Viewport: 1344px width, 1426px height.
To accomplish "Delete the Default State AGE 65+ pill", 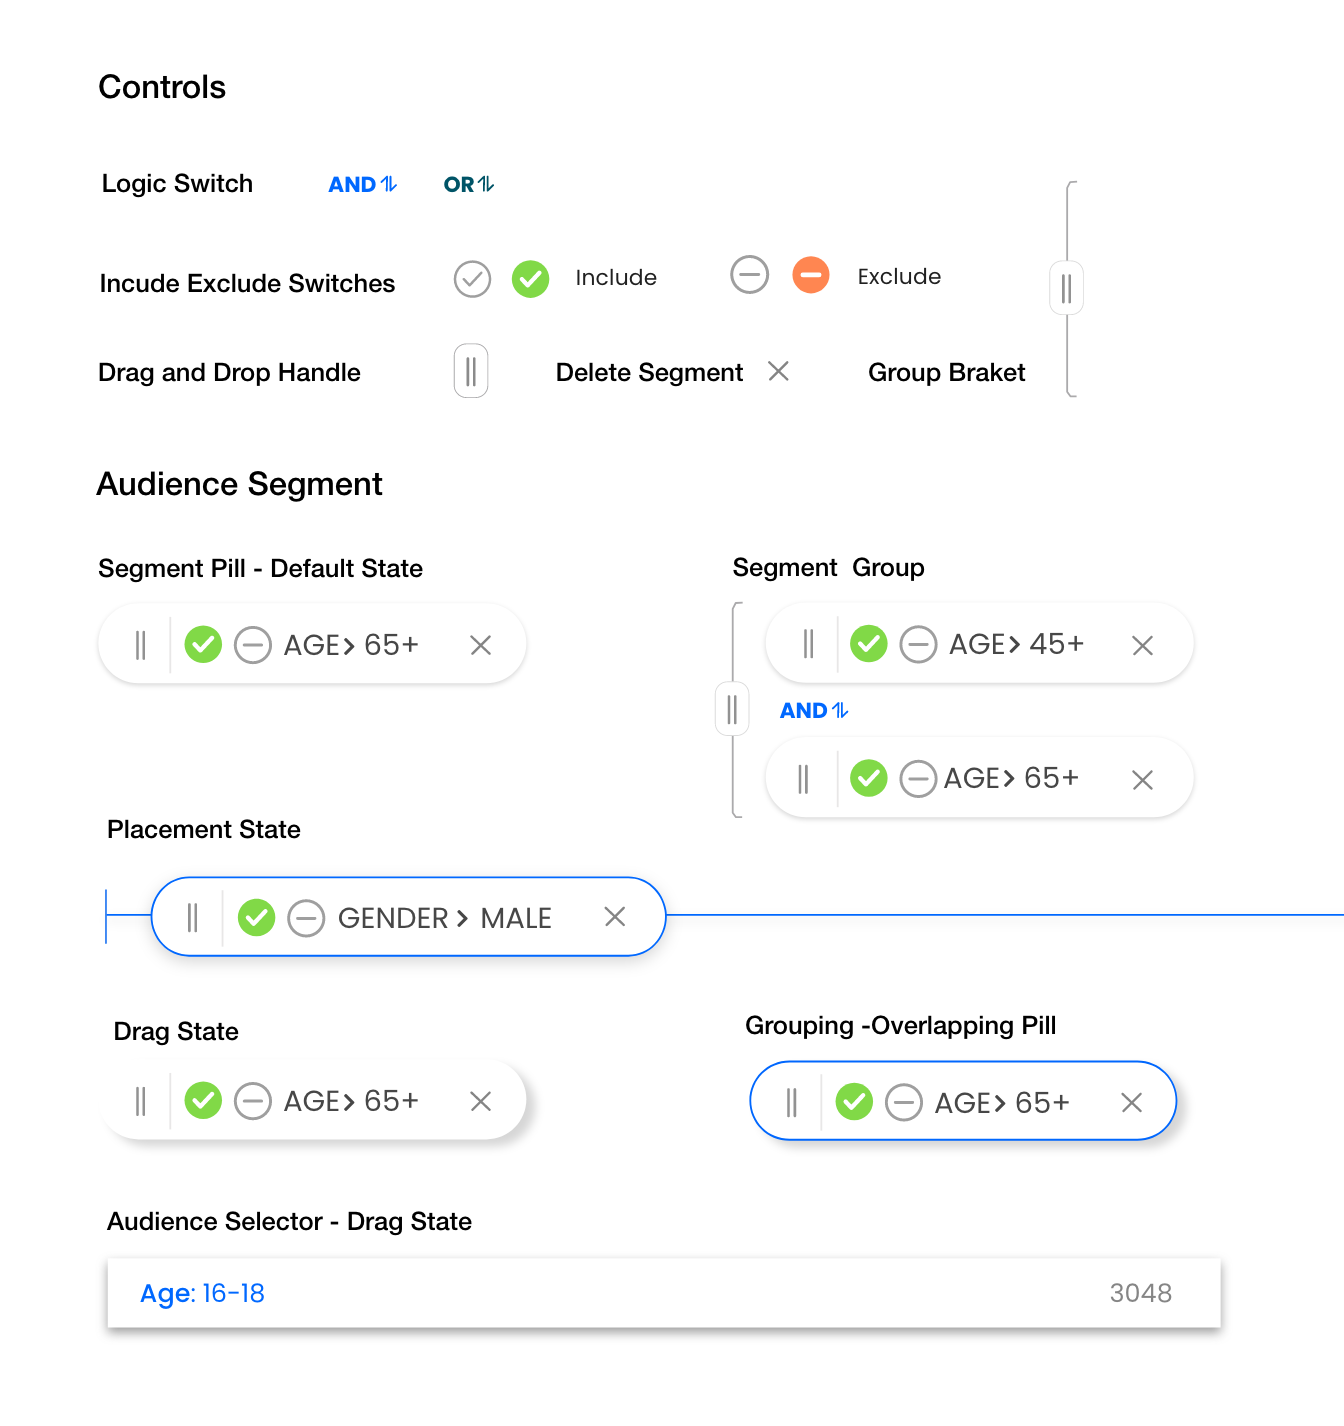I will [481, 645].
